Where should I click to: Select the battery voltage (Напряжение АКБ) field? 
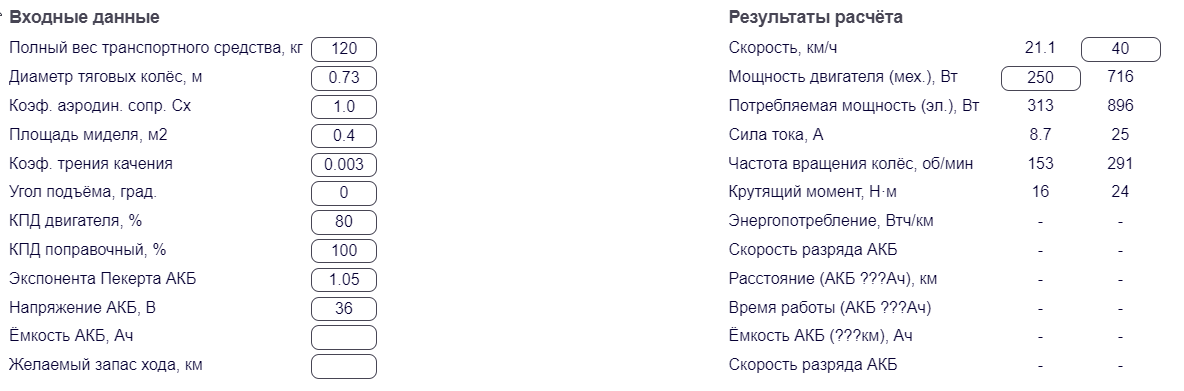344,308
